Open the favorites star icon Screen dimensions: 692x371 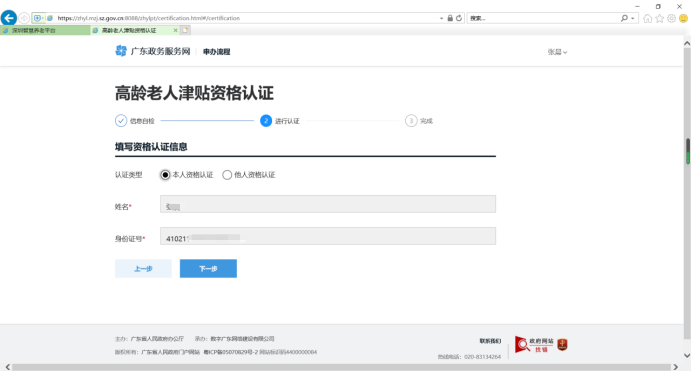(659, 18)
